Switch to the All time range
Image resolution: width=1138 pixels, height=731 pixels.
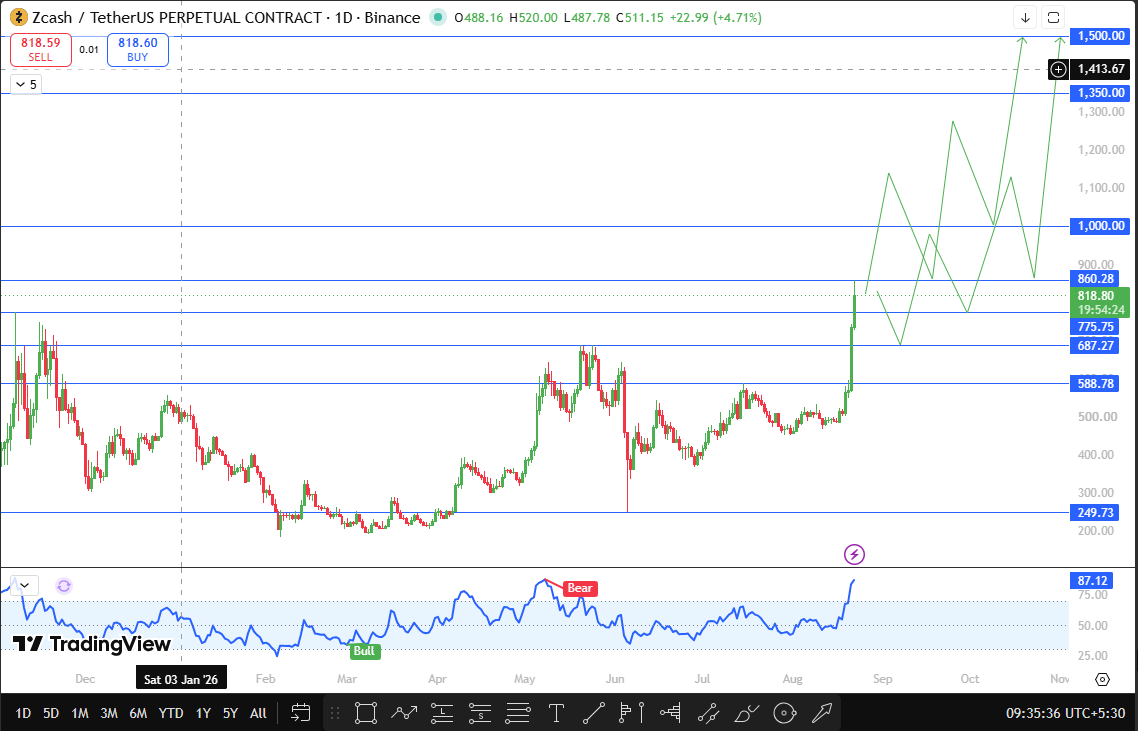[x=258, y=713]
